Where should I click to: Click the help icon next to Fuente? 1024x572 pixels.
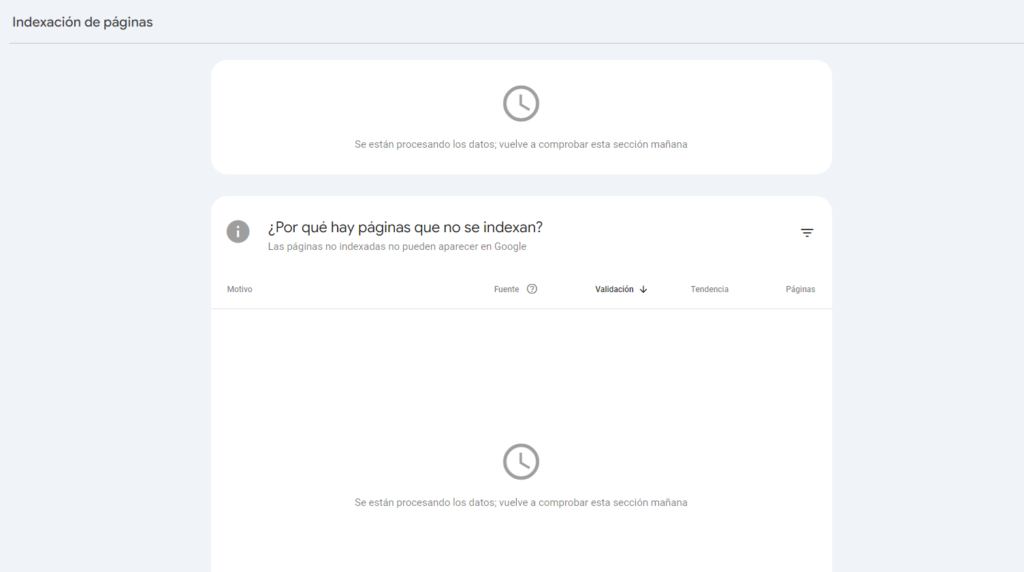pos(532,289)
